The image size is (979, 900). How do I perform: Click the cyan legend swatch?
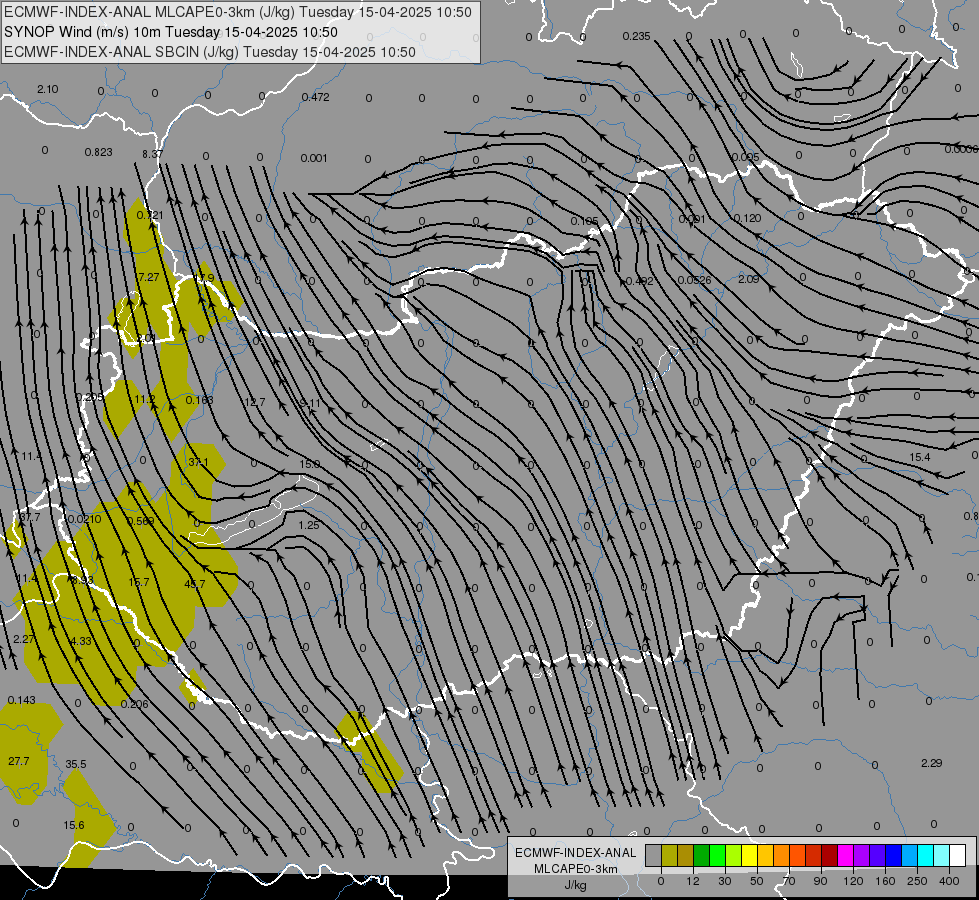point(925,855)
